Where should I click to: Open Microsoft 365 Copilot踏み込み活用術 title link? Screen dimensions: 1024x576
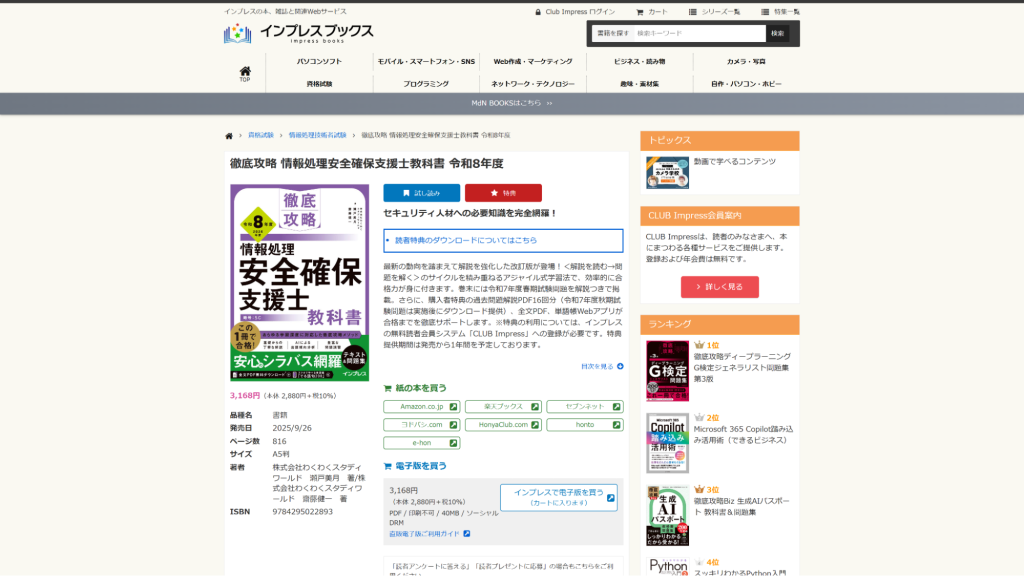(x=743, y=435)
